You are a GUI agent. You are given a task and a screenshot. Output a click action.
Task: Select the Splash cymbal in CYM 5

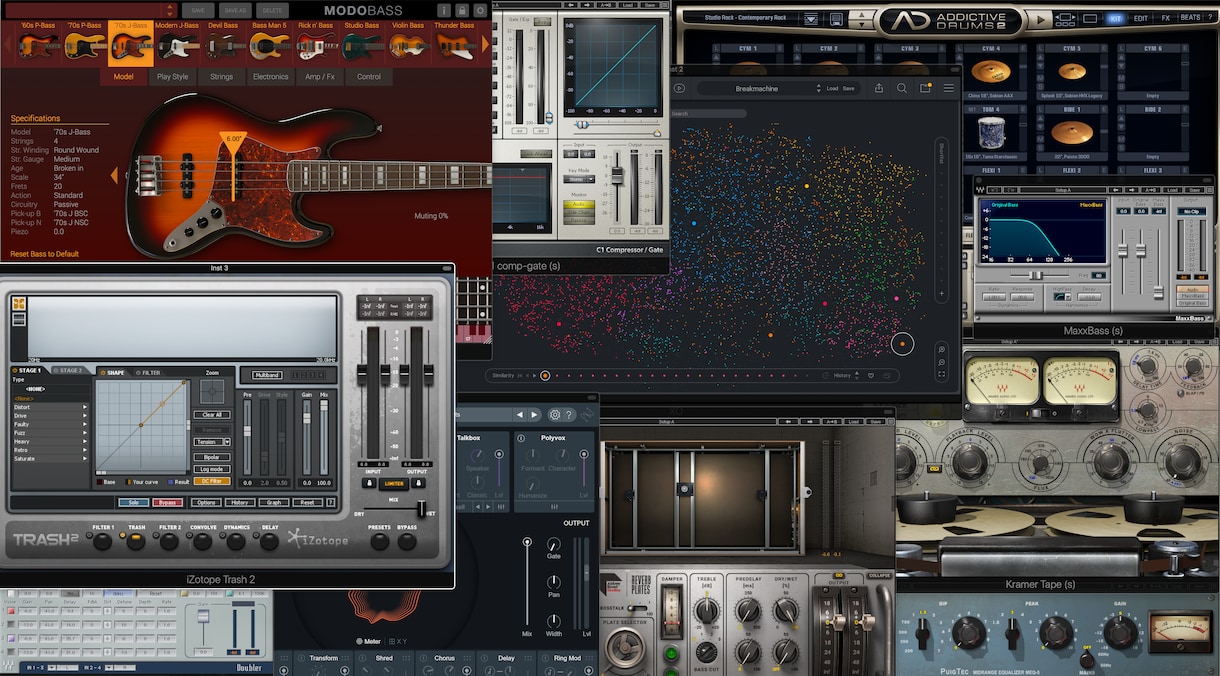tap(1072, 73)
